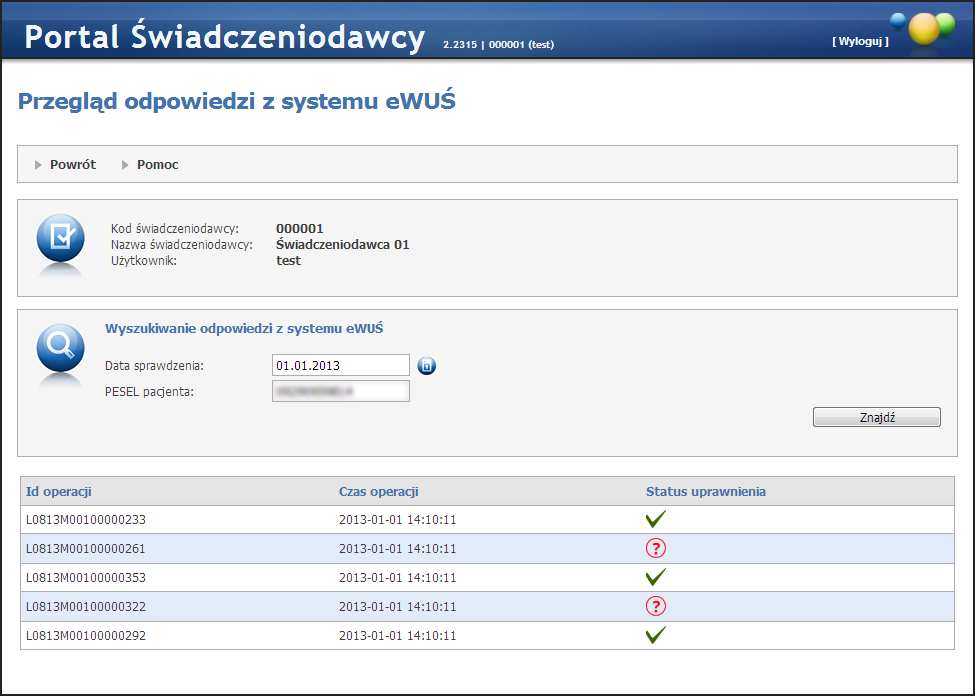Click the colored spheres logo in header
This screenshot has height=696, width=975.
[x=922, y=28]
